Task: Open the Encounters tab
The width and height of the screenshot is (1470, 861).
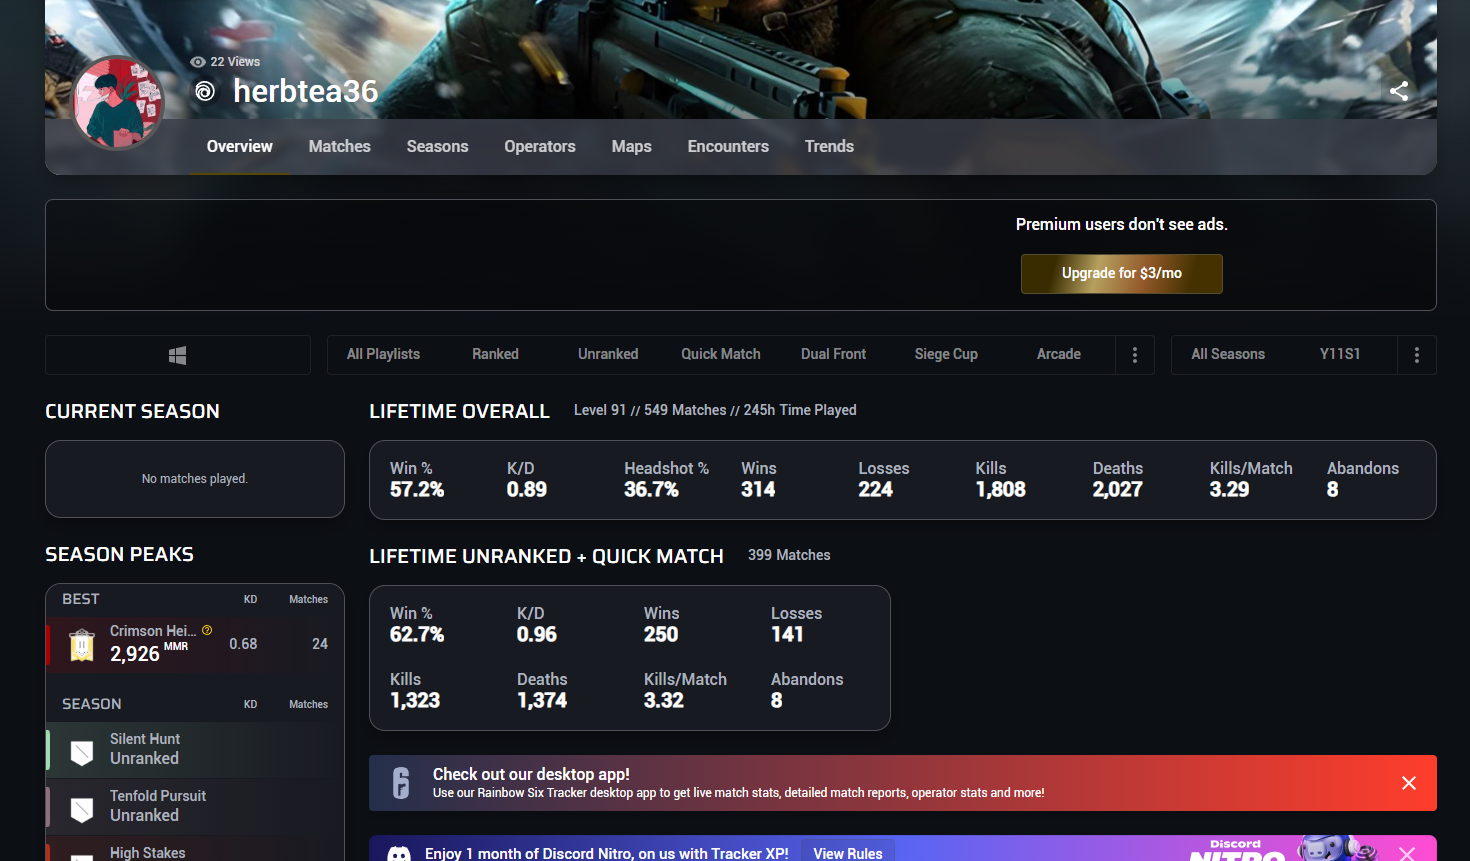Action: tap(728, 146)
